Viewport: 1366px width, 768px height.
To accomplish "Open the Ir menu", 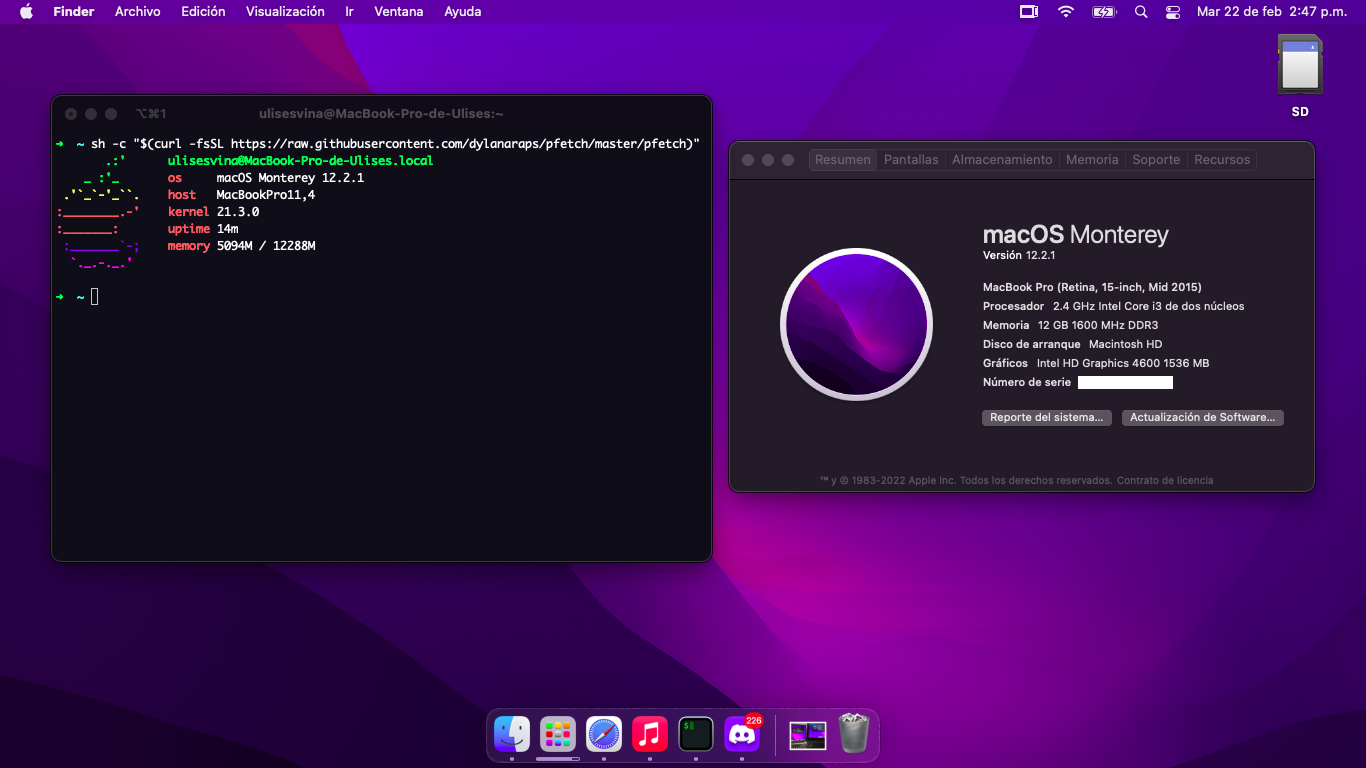I will coord(349,12).
